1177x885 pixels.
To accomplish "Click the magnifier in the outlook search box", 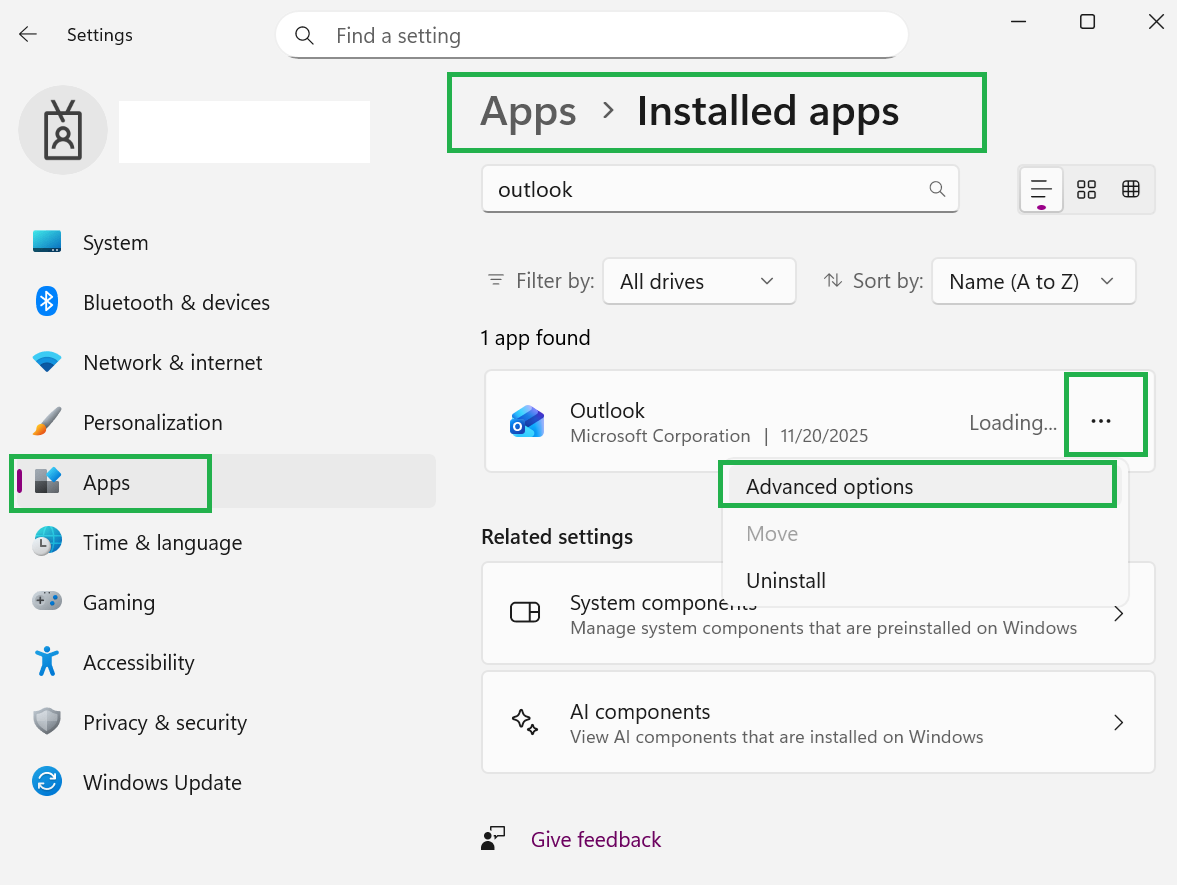I will [937, 189].
